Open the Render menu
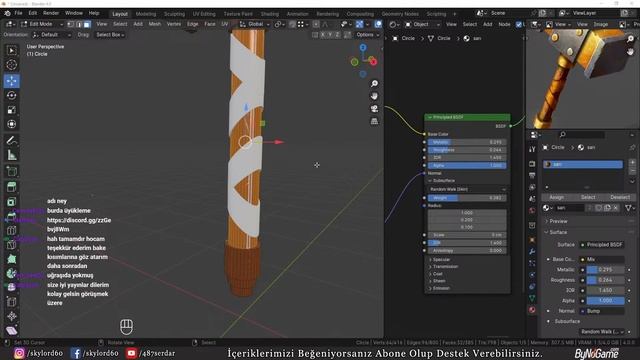The image size is (640, 360). (x=51, y=13)
